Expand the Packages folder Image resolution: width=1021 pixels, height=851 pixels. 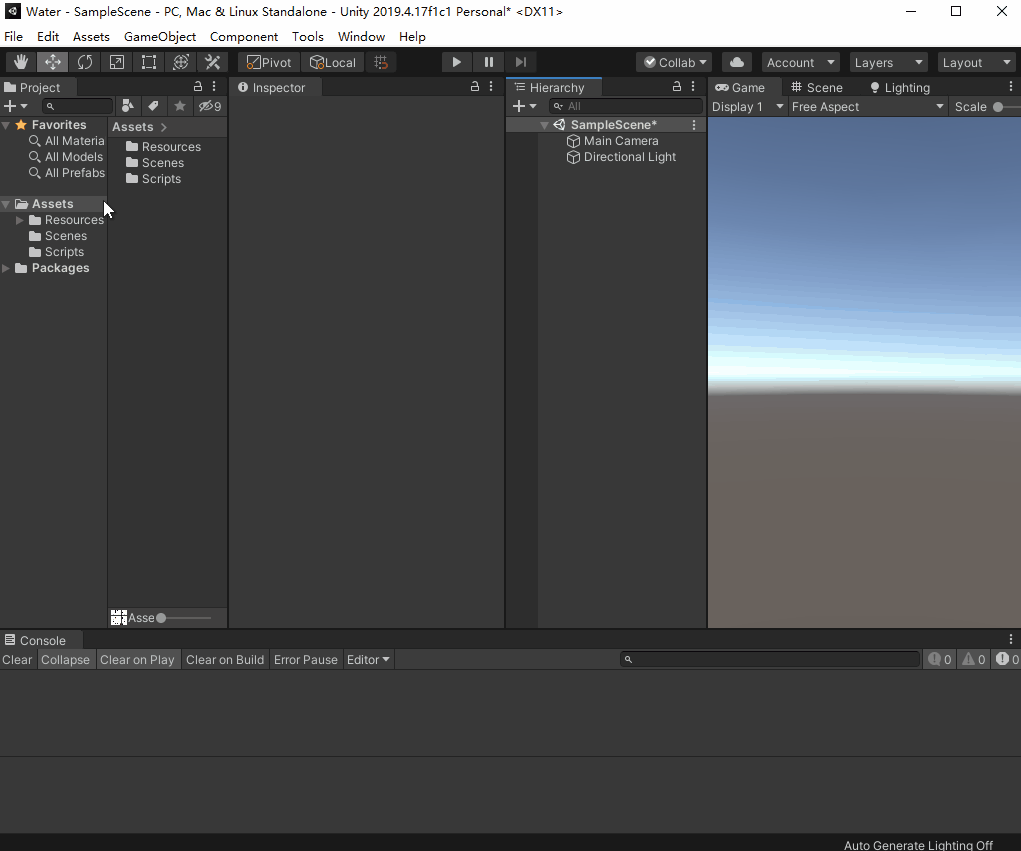click(6, 268)
